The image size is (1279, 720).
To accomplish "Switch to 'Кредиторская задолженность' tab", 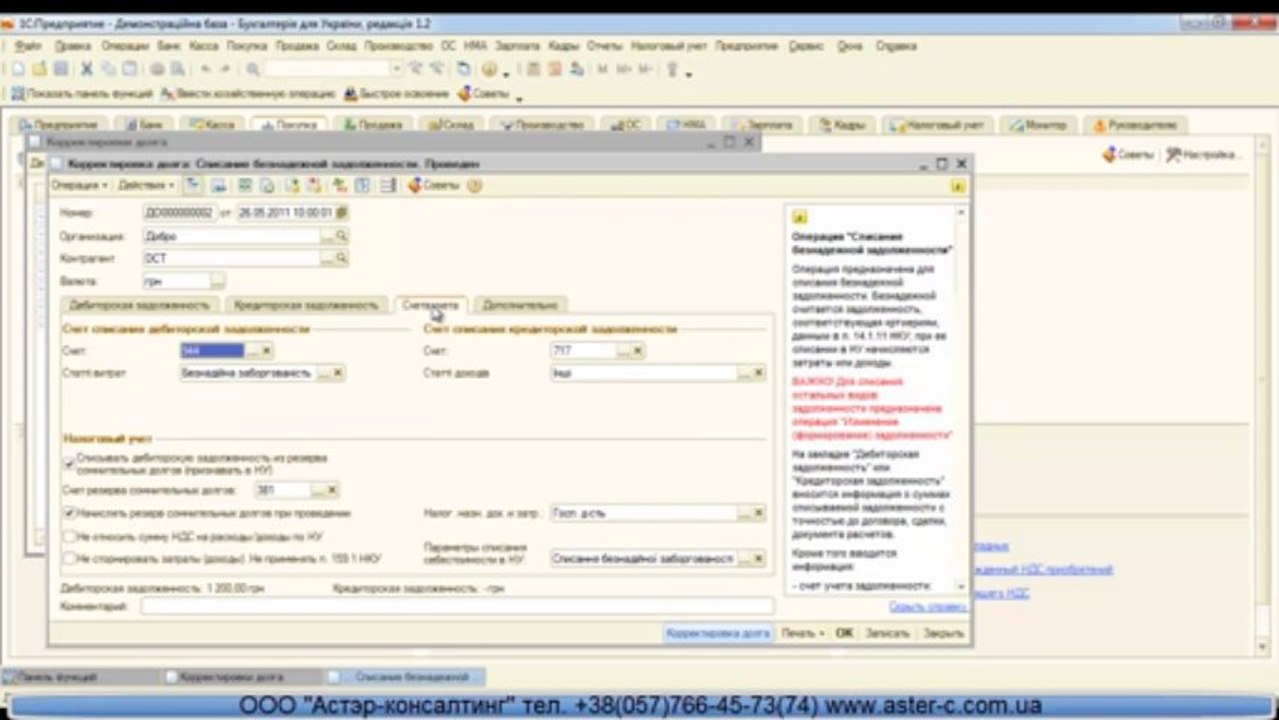I will [306, 305].
